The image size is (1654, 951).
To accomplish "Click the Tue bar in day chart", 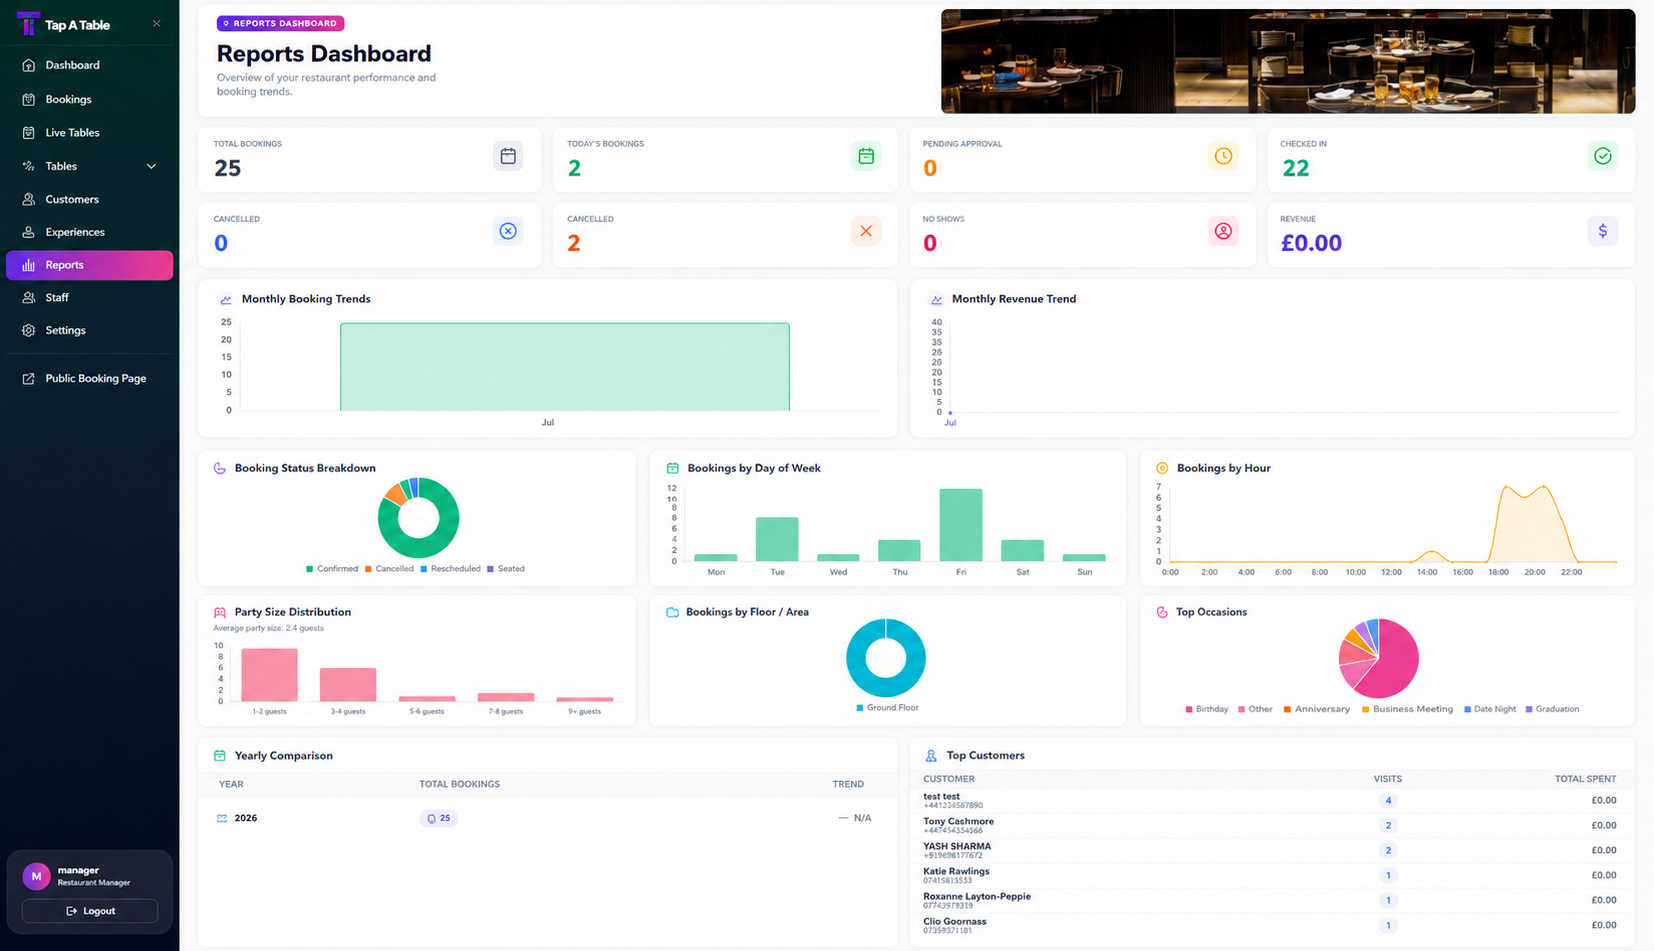I will 777,539.
